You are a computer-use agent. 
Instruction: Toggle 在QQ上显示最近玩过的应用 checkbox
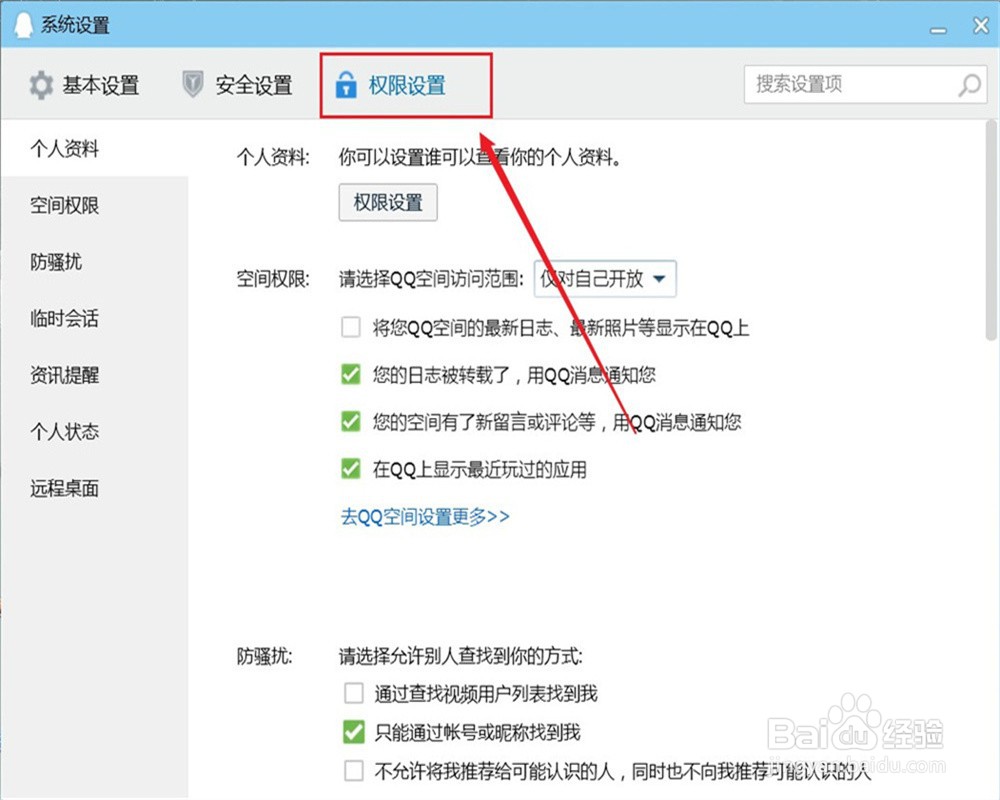pyautogui.click(x=351, y=469)
